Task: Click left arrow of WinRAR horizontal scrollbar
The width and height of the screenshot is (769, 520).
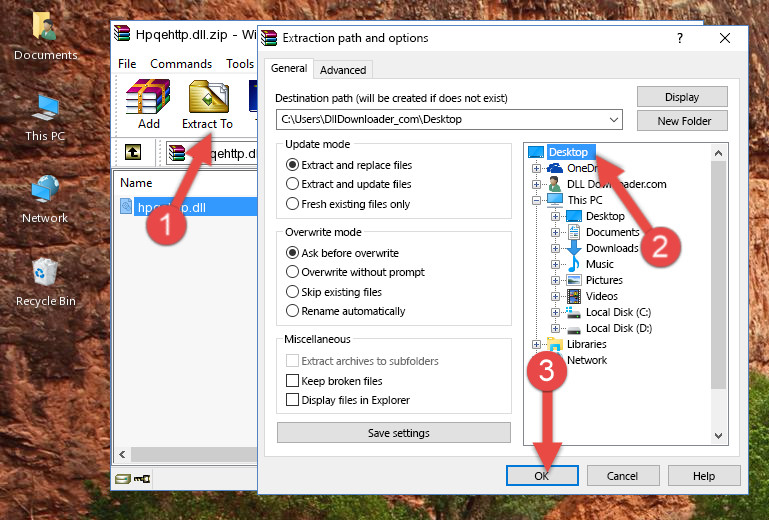Action: tap(122, 454)
